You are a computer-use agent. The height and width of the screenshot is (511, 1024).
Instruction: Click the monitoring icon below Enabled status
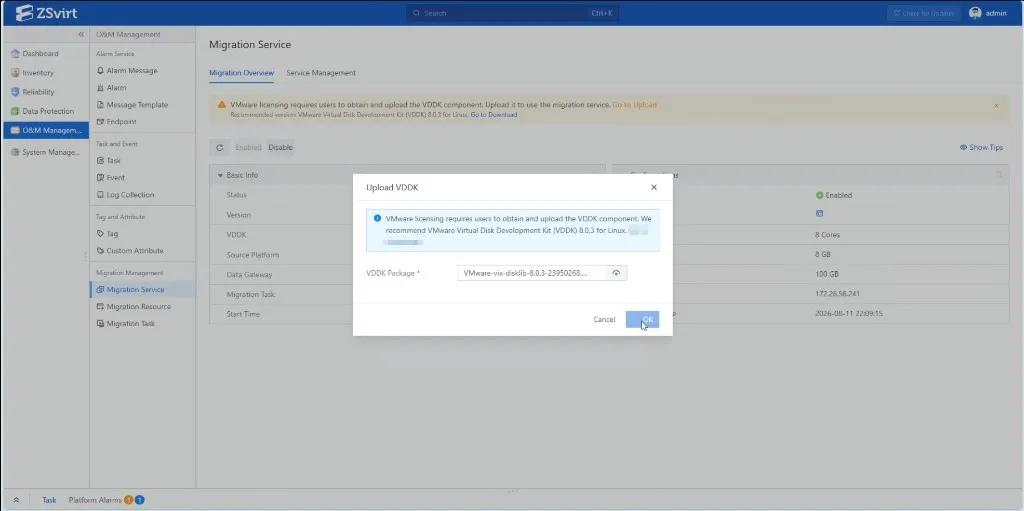pos(820,214)
